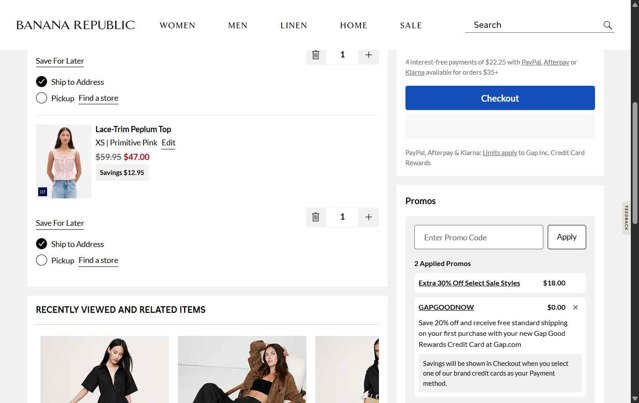Click the Savings $12.95 badge
The image size is (639, 403).
click(x=122, y=173)
